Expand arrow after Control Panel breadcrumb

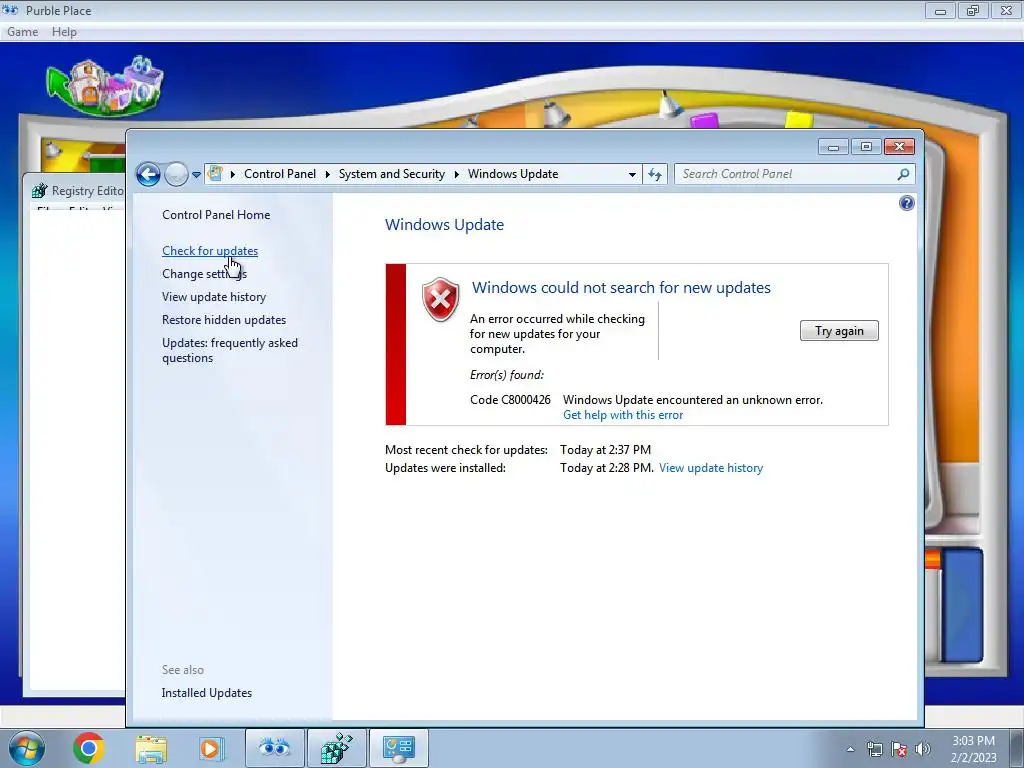click(327, 174)
